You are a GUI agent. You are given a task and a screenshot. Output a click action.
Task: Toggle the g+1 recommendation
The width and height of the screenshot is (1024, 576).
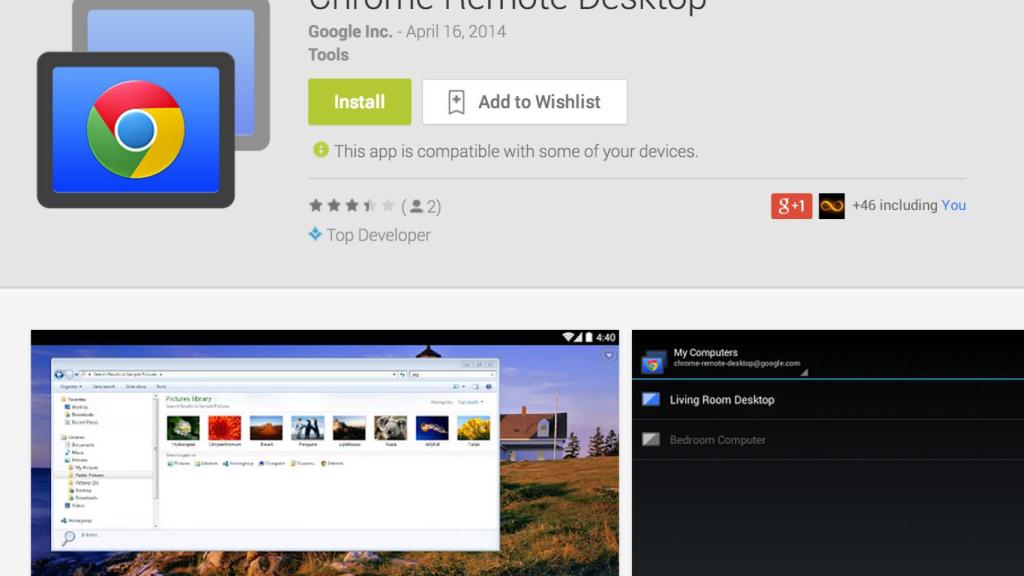coord(791,206)
